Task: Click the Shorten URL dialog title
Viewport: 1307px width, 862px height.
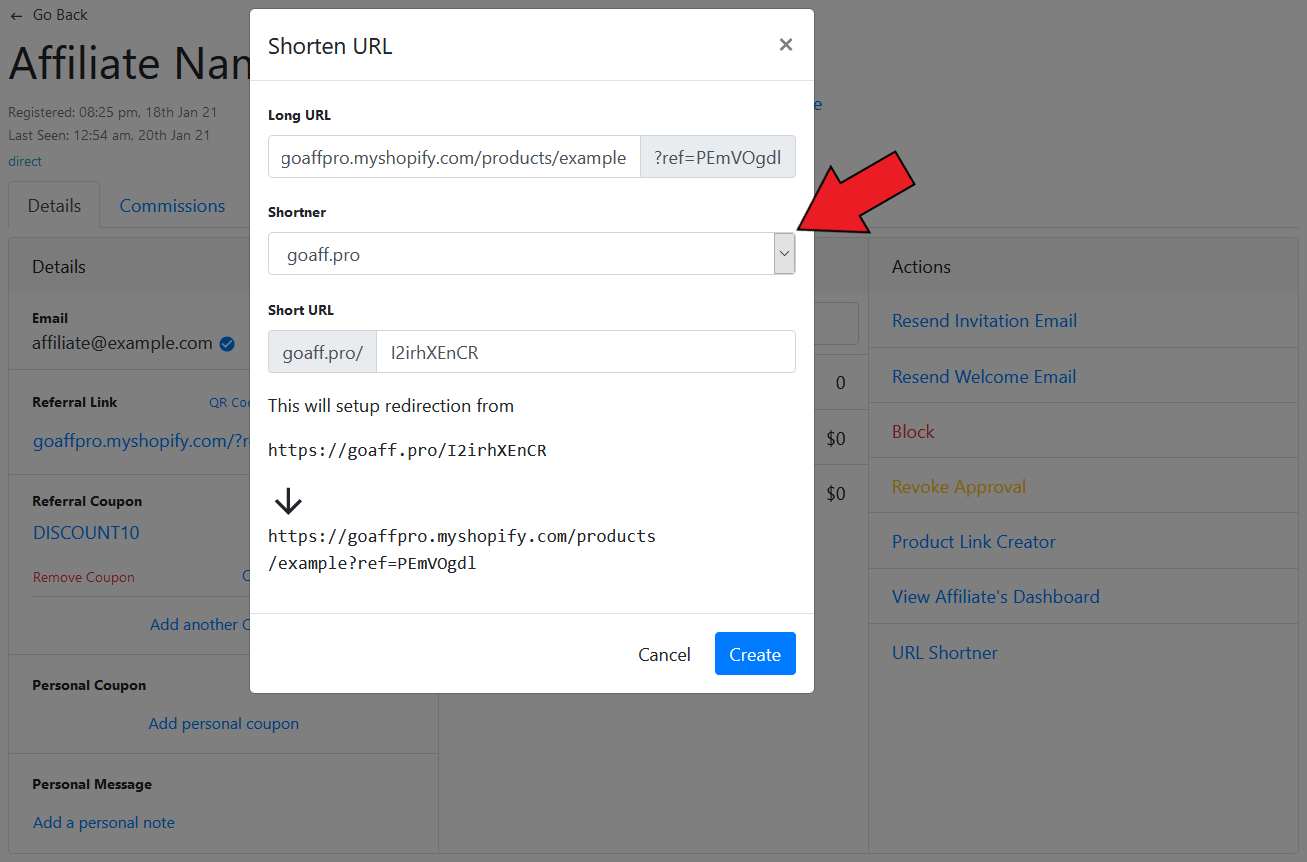Action: point(330,46)
